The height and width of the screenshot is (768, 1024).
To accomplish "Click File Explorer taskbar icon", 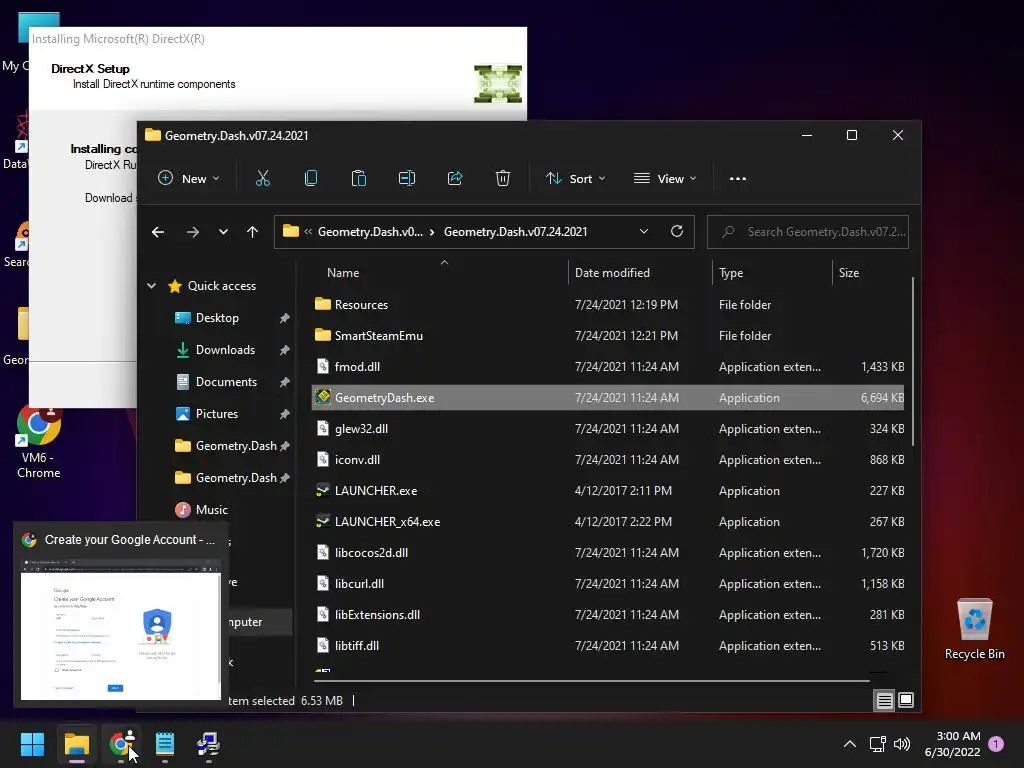I will [x=76, y=744].
